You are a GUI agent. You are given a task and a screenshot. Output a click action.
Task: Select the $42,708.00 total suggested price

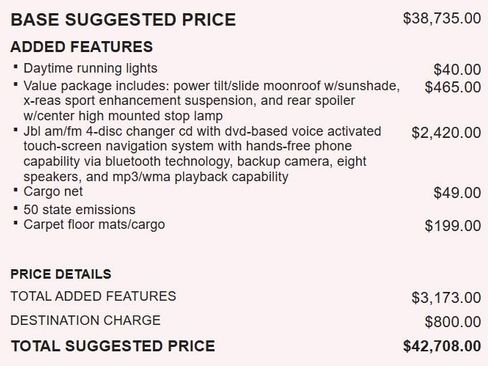(x=442, y=346)
